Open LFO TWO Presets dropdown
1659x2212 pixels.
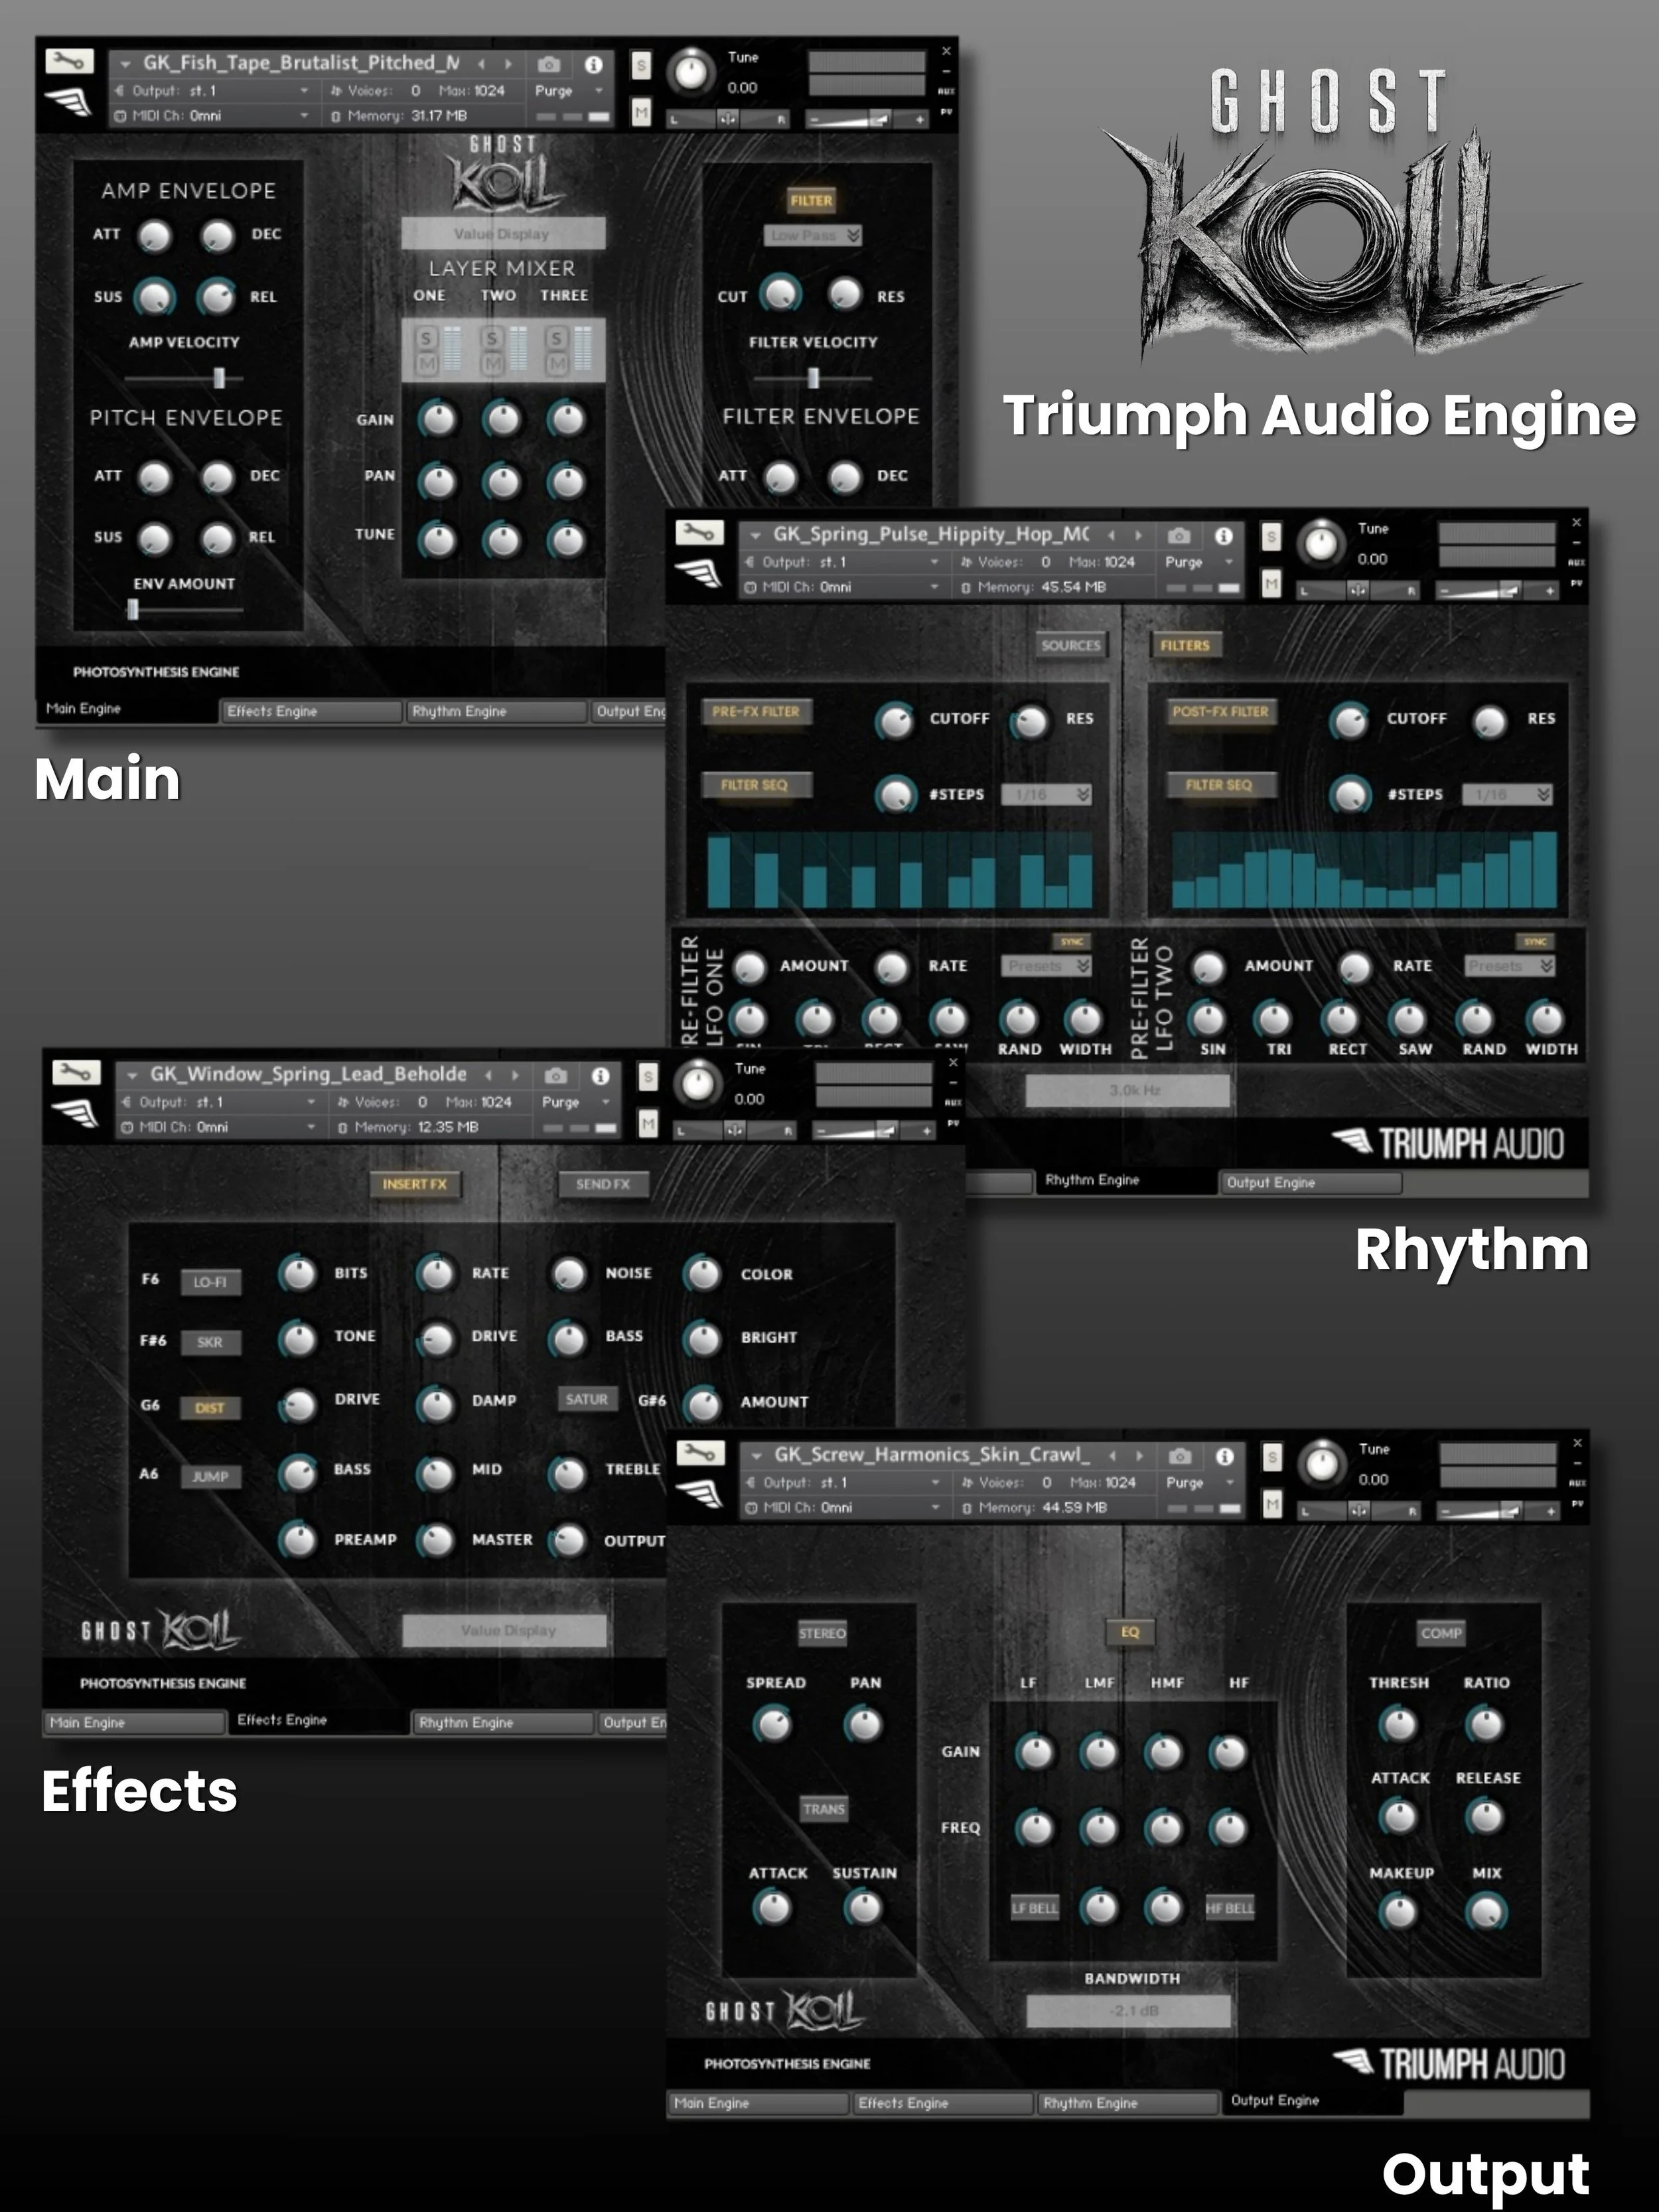(x=1509, y=966)
